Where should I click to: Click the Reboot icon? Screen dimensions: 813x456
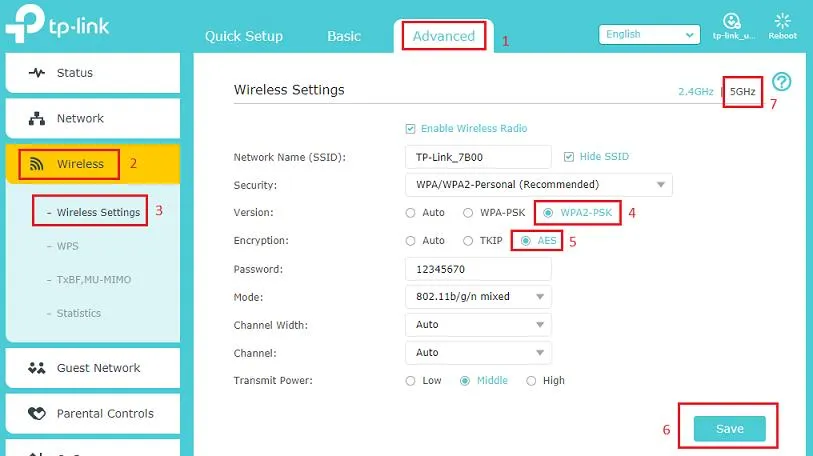(782, 21)
